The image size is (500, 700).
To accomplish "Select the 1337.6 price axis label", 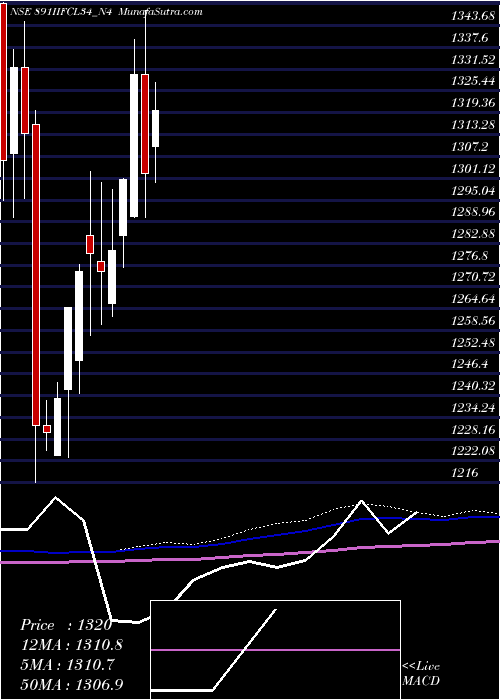I will tap(469, 38).
